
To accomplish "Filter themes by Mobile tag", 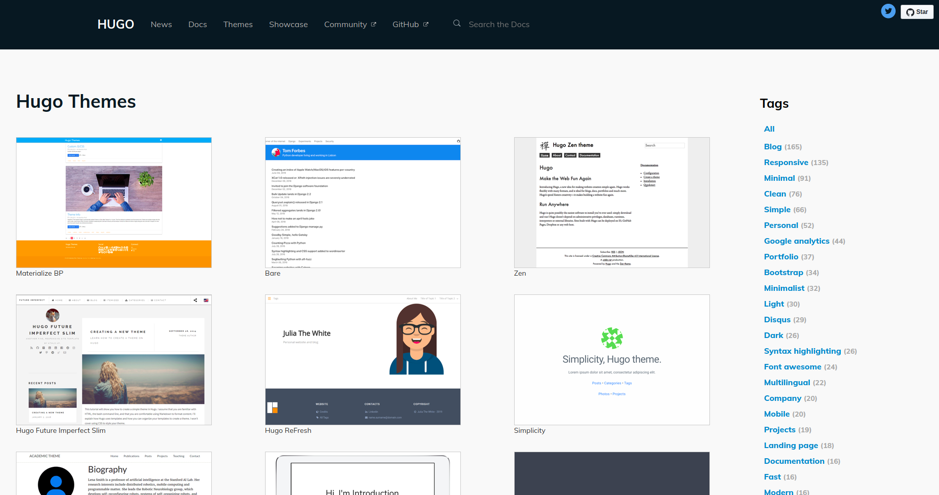I will pyautogui.click(x=777, y=414).
